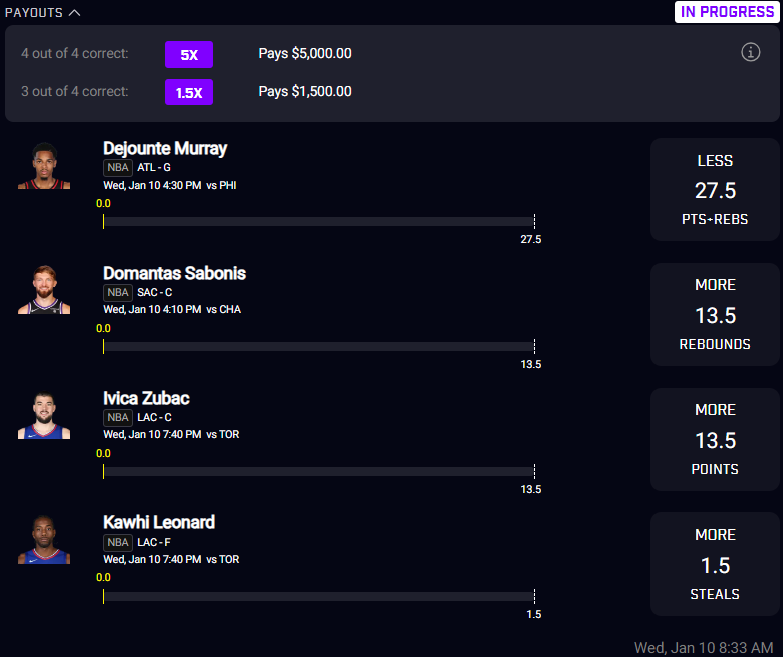Click the Ivica Zubac name

(x=146, y=398)
